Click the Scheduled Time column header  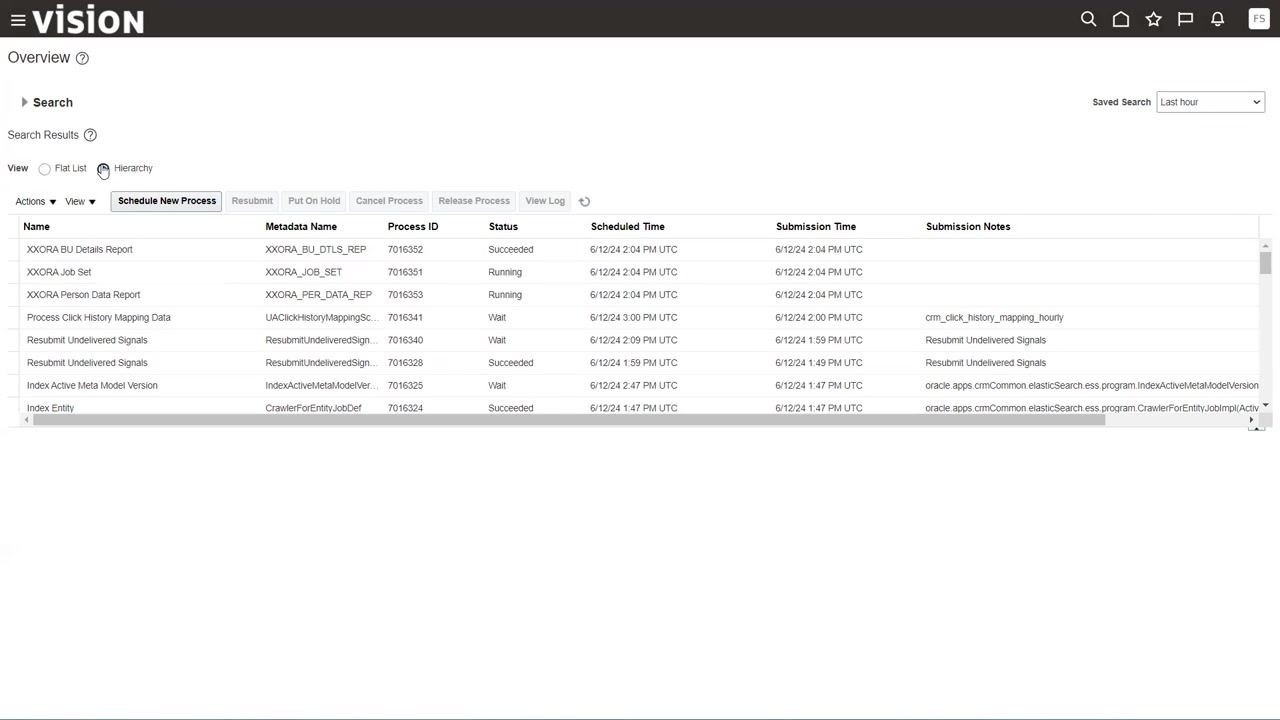[x=628, y=227]
